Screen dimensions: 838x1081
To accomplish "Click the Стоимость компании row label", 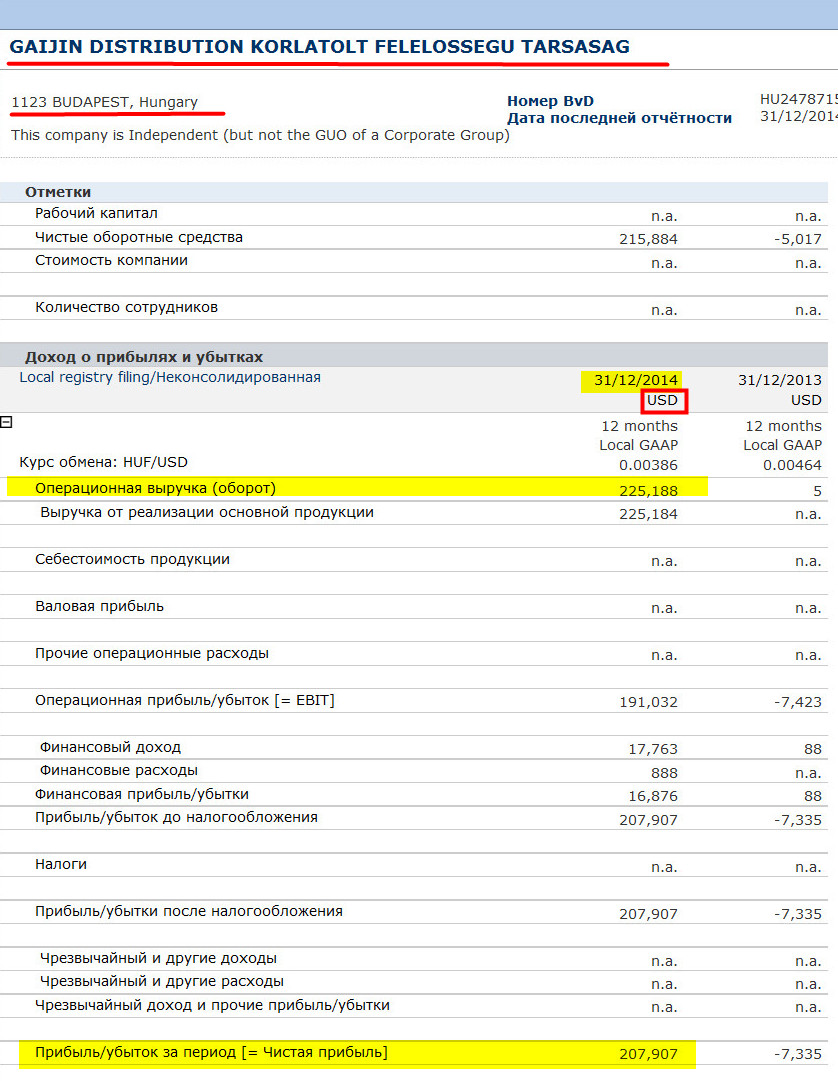I will click(x=111, y=260).
